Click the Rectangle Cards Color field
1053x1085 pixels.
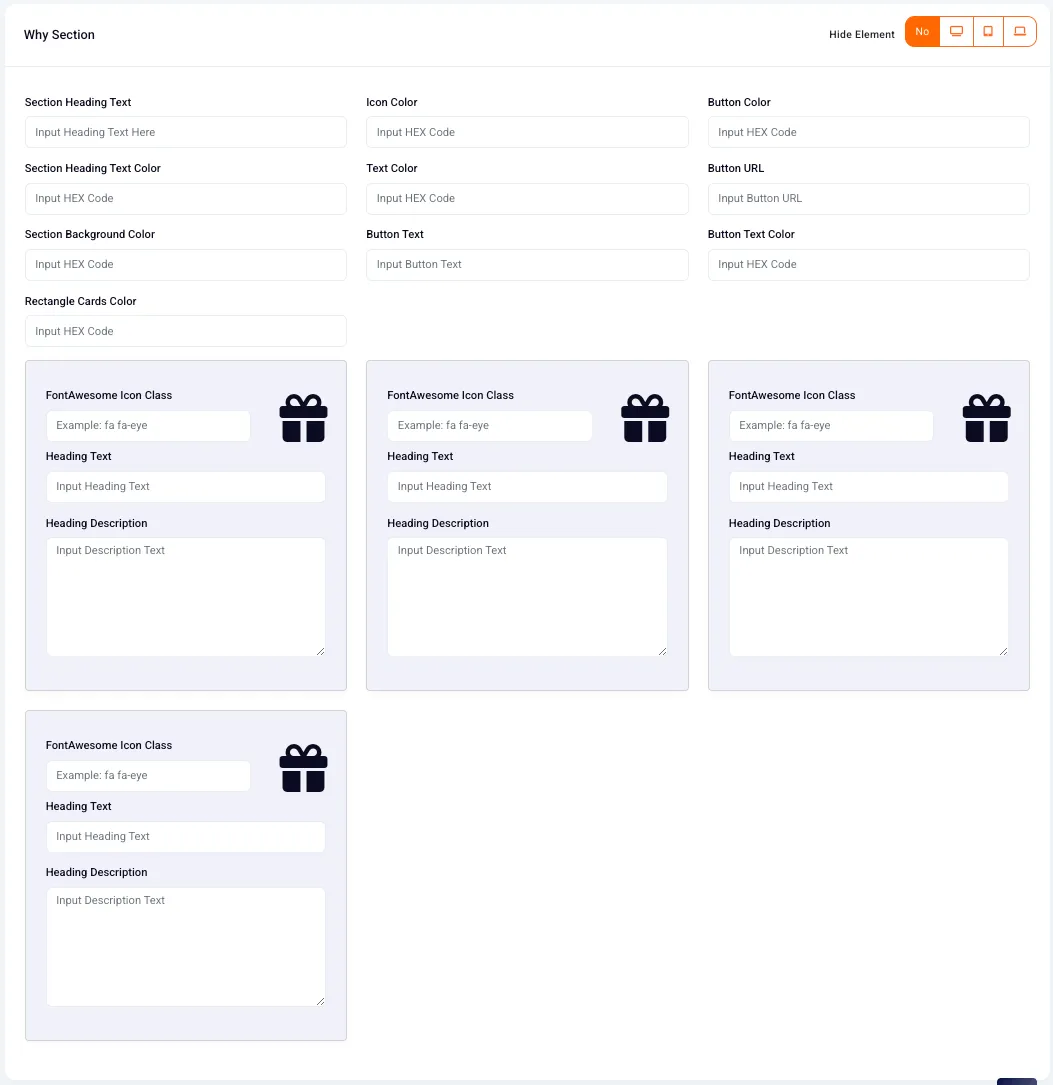point(185,331)
